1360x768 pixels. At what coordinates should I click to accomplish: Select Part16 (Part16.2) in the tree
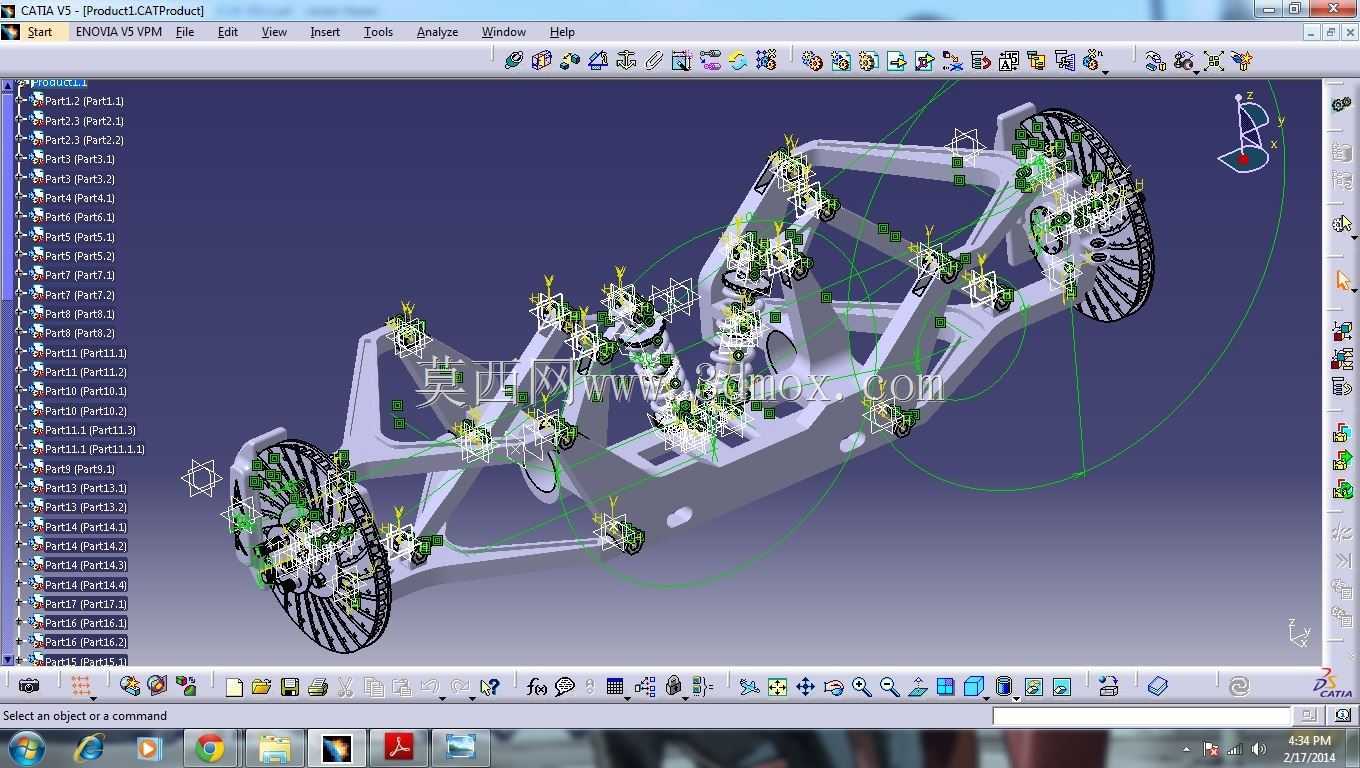pos(86,643)
